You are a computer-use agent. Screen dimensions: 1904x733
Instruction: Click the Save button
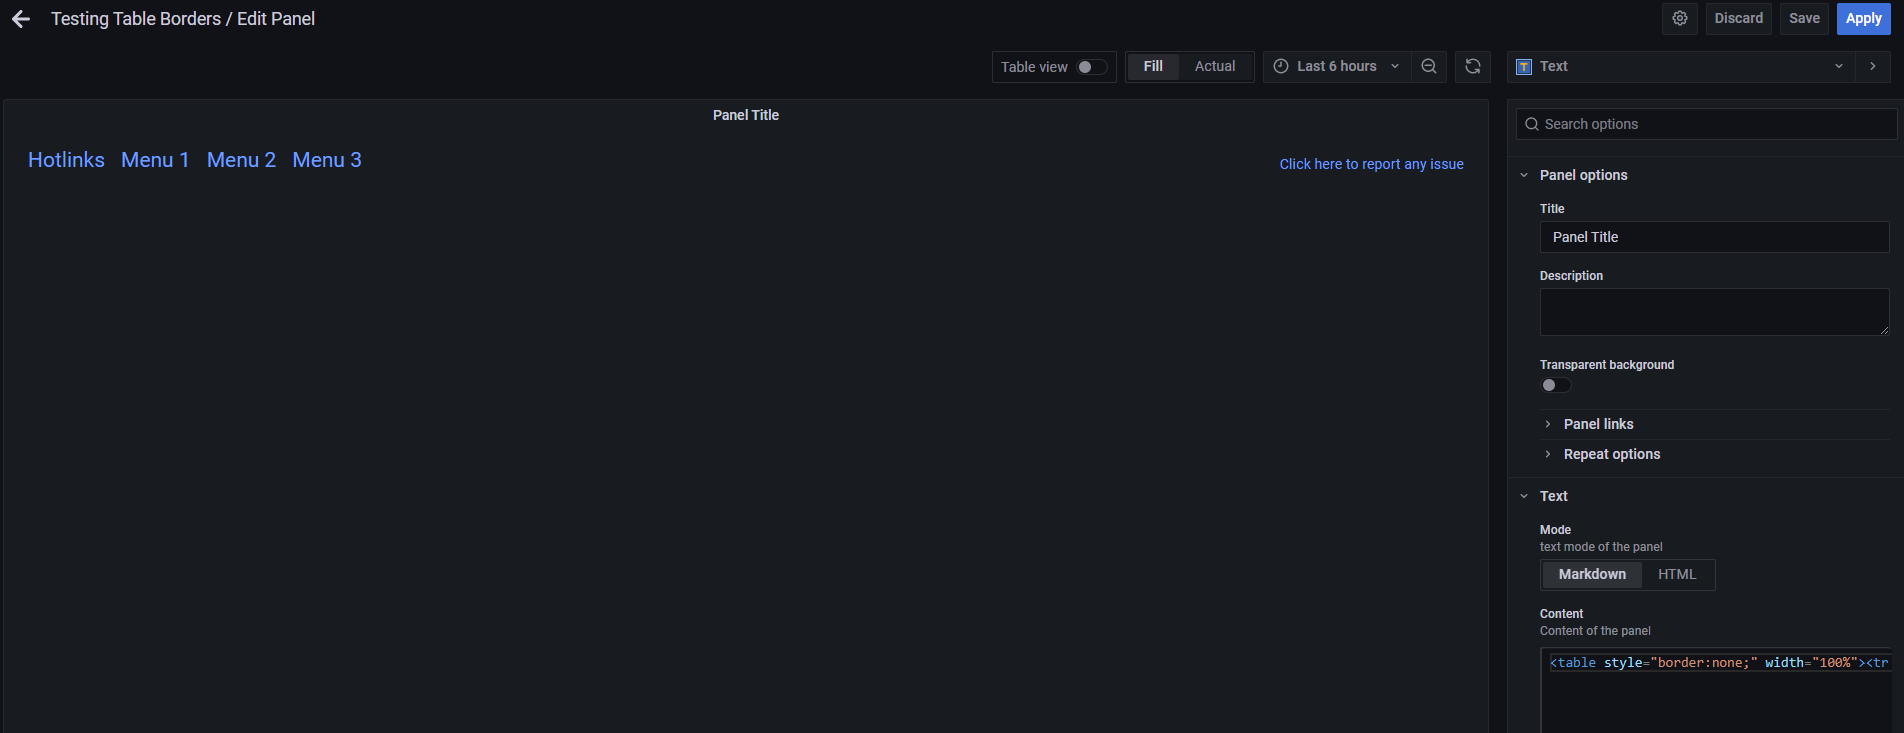[1804, 18]
